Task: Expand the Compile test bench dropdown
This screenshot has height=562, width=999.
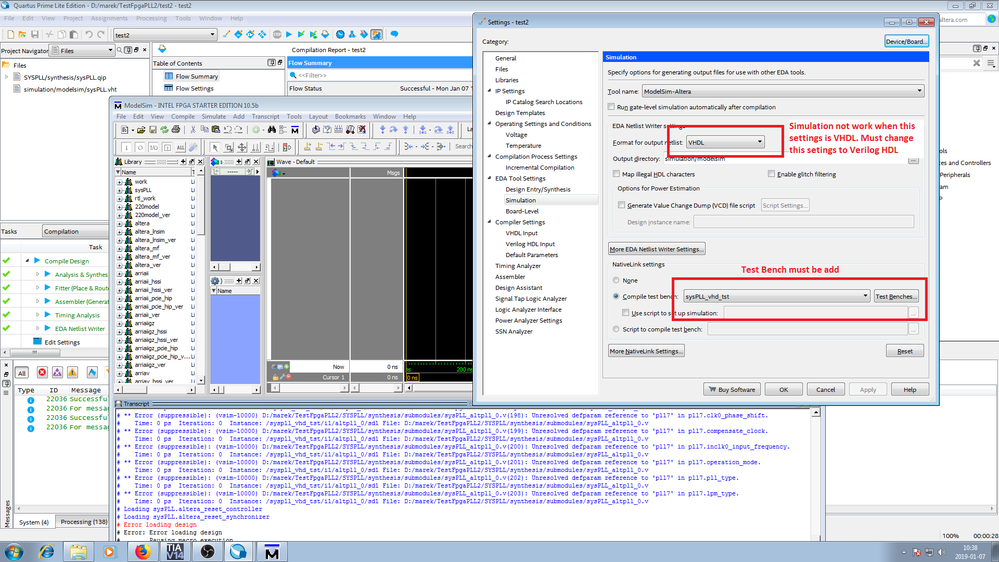Action: coord(865,296)
